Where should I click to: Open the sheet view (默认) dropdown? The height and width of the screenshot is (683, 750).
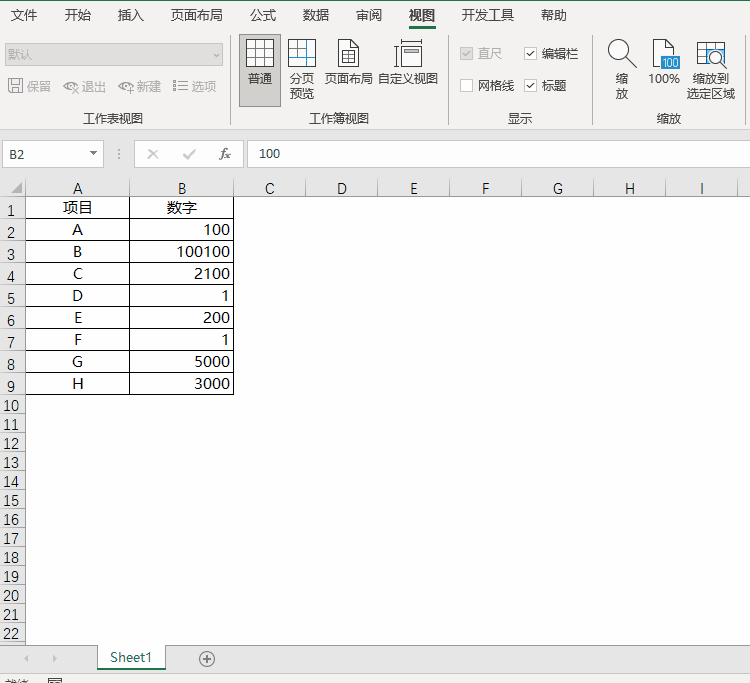pyautogui.click(x=216, y=54)
